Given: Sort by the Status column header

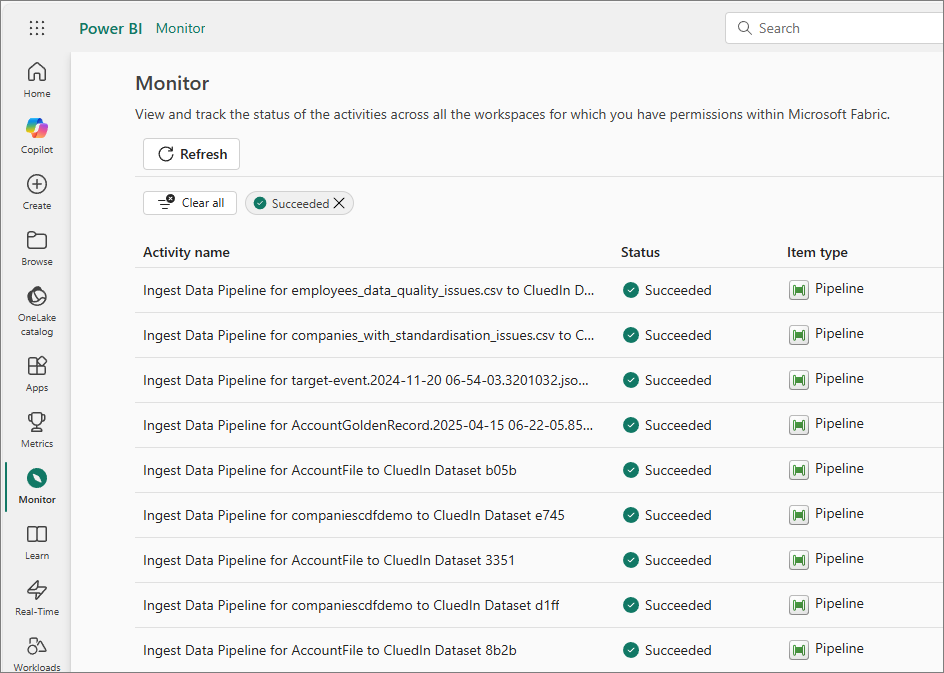Looking at the screenshot, I should (640, 252).
